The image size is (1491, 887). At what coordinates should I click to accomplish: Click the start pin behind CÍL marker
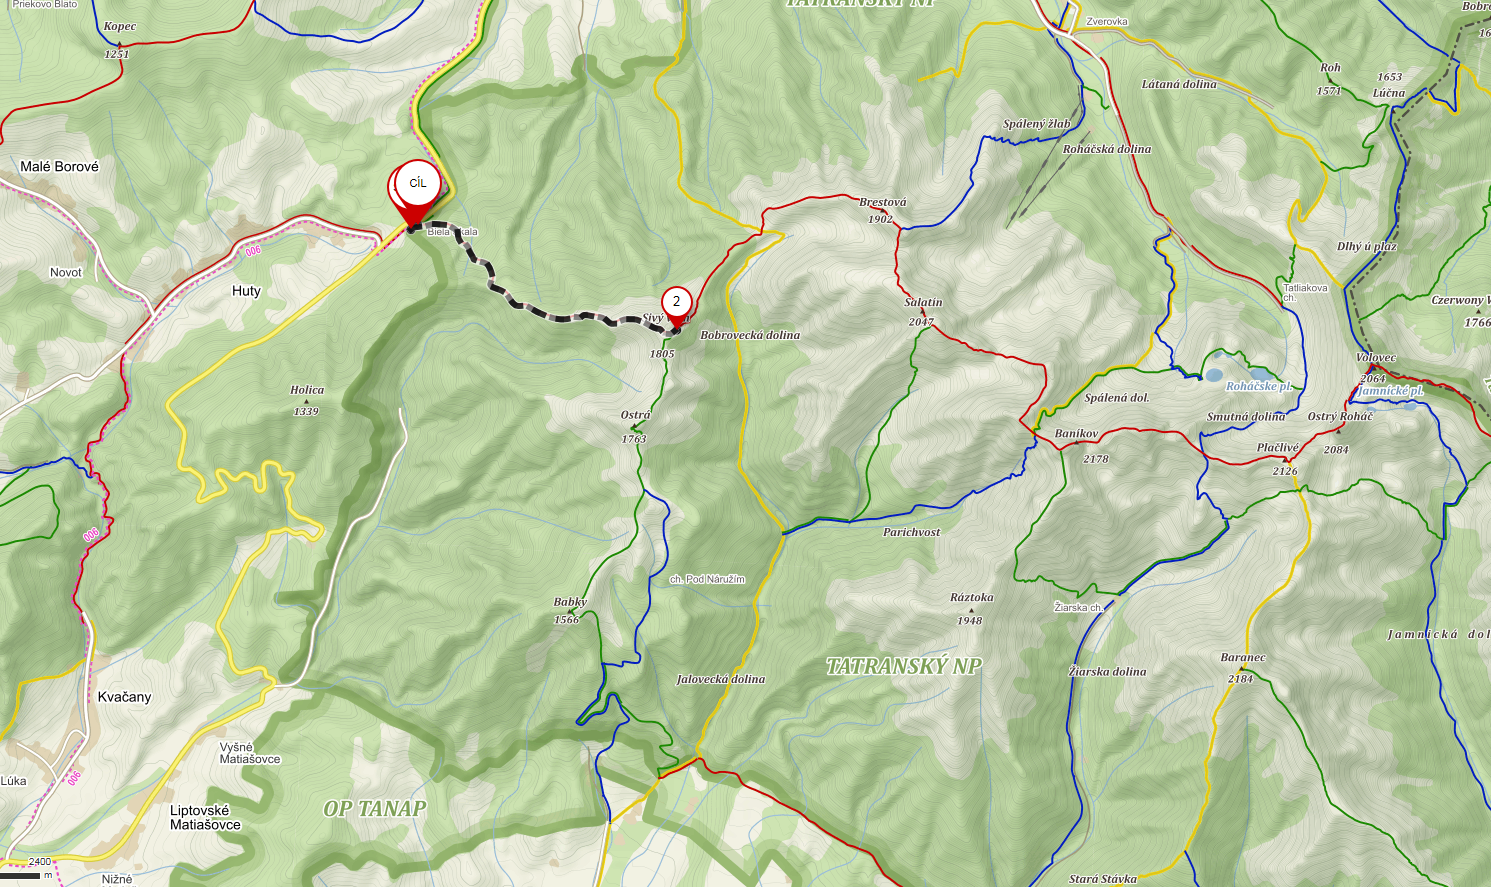[x=393, y=190]
